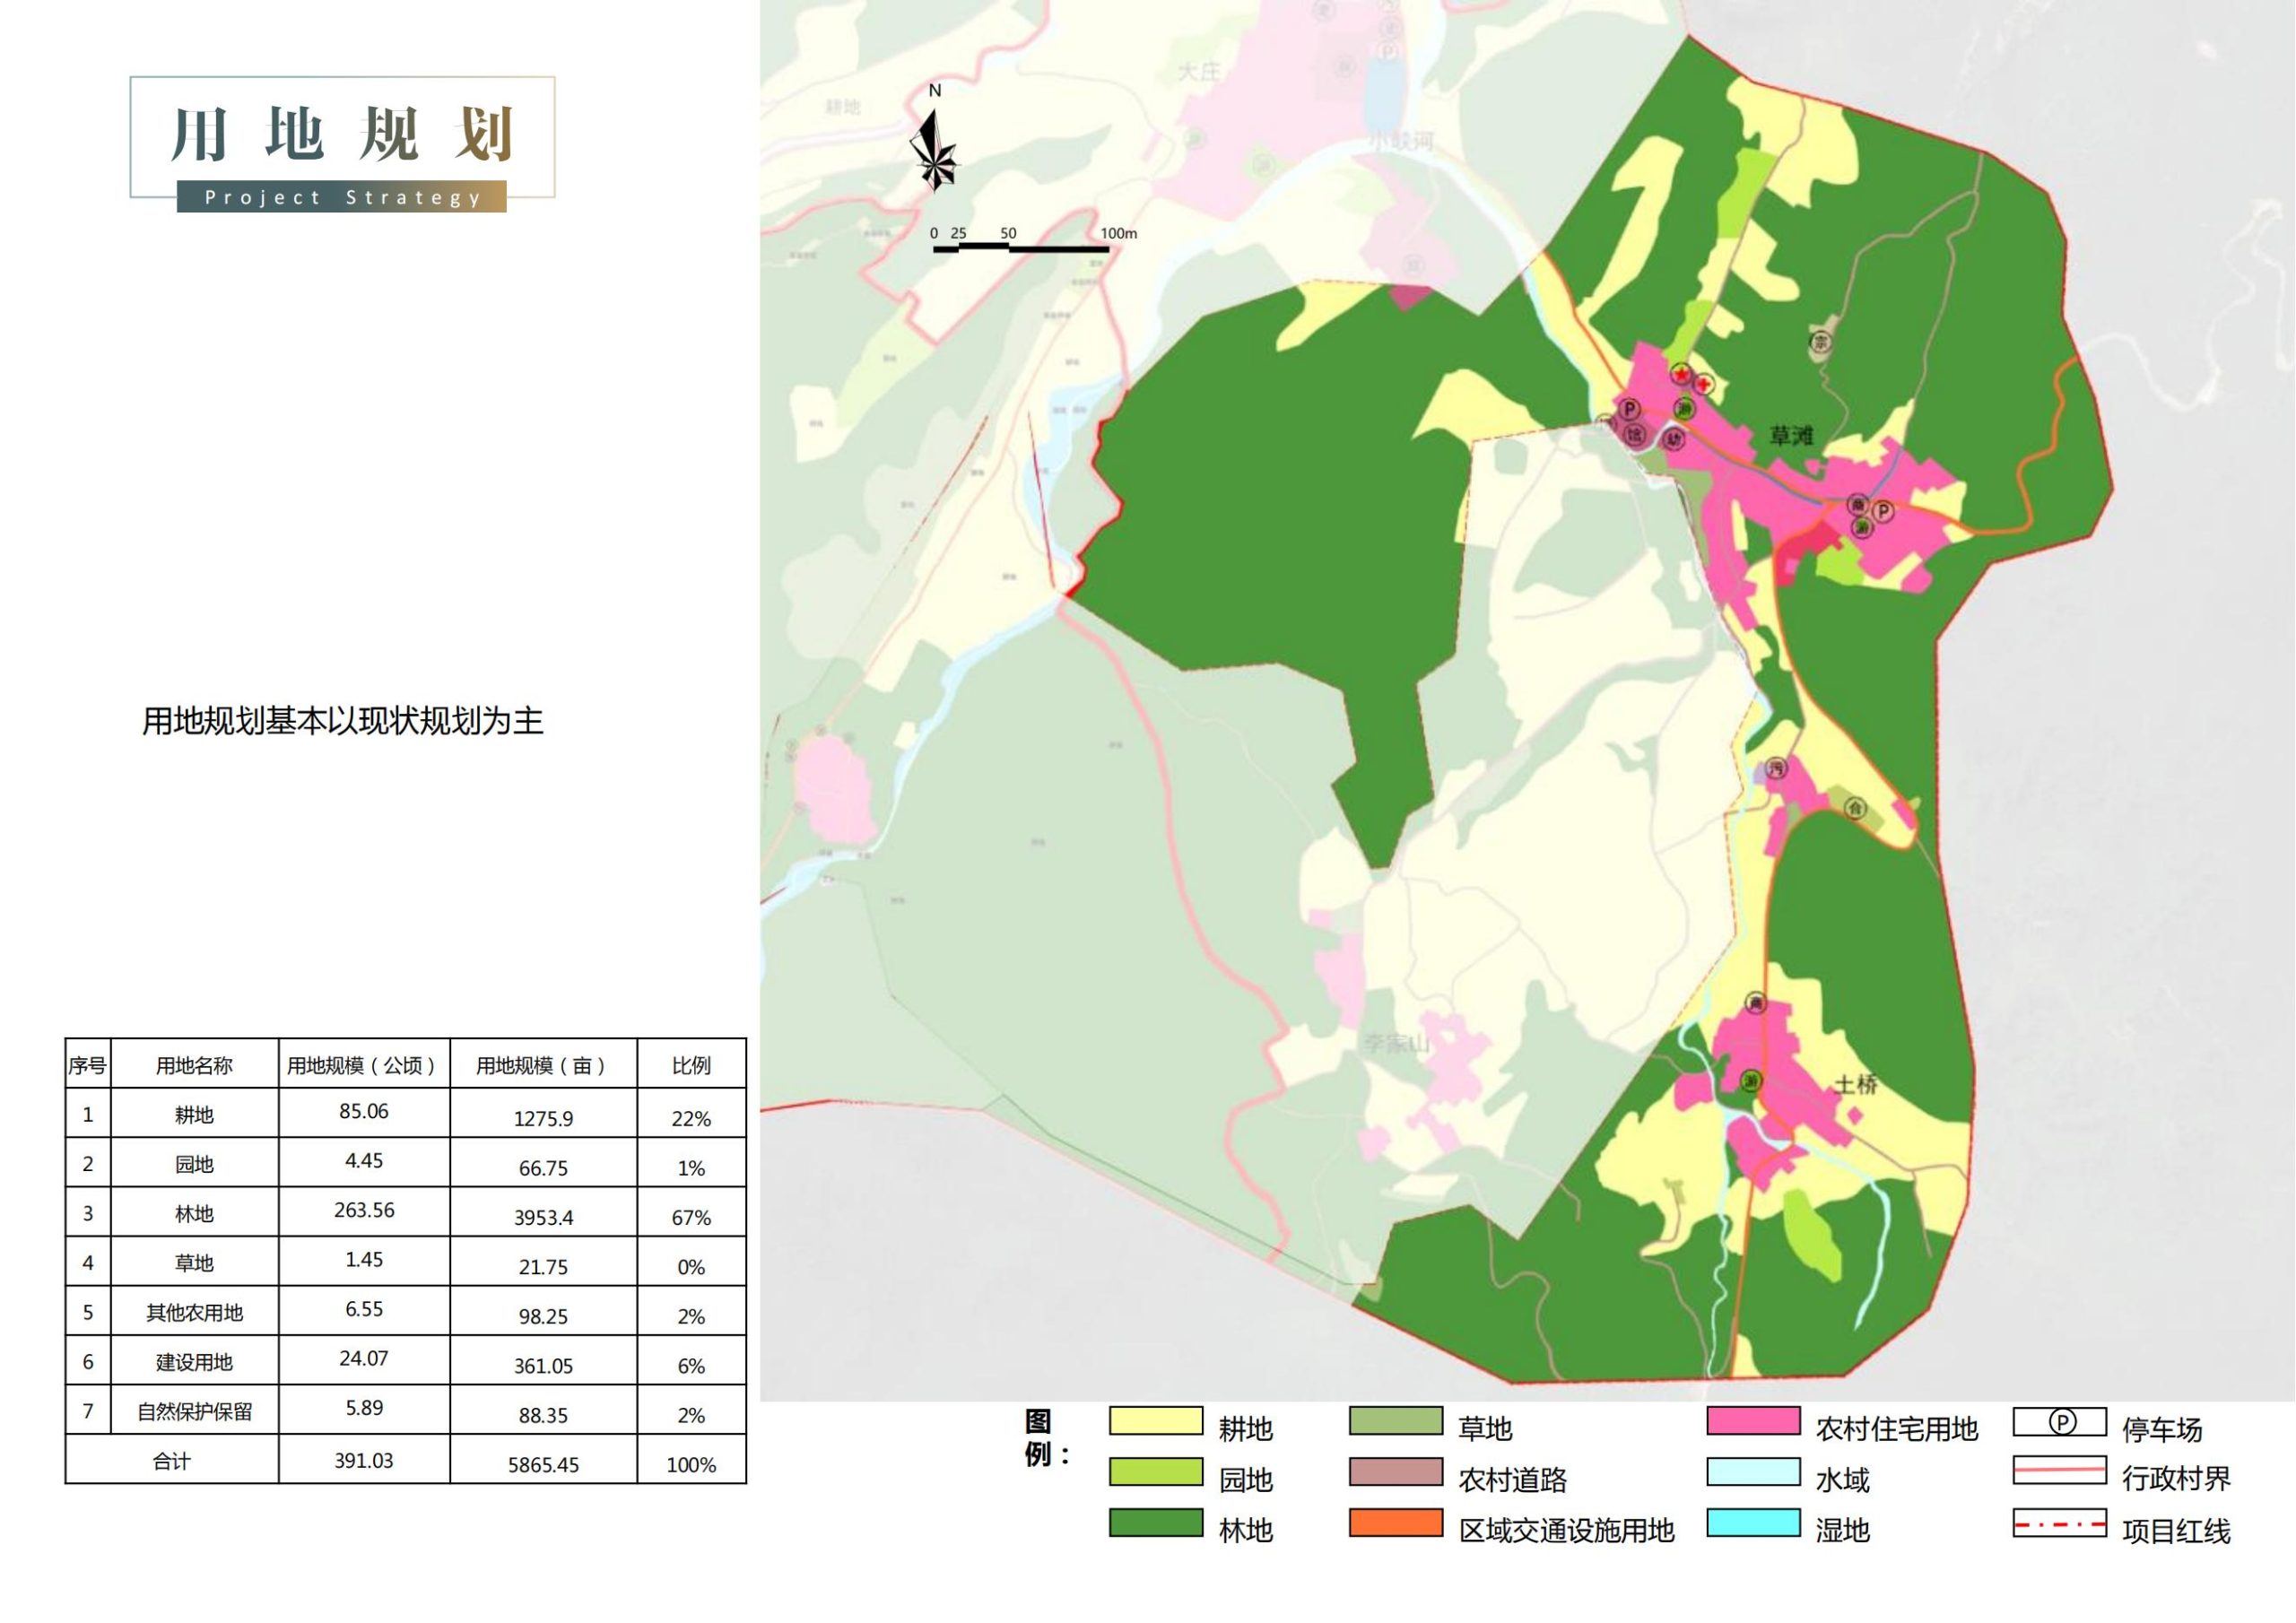Click the 85.06 hectares cell

(x=364, y=1112)
